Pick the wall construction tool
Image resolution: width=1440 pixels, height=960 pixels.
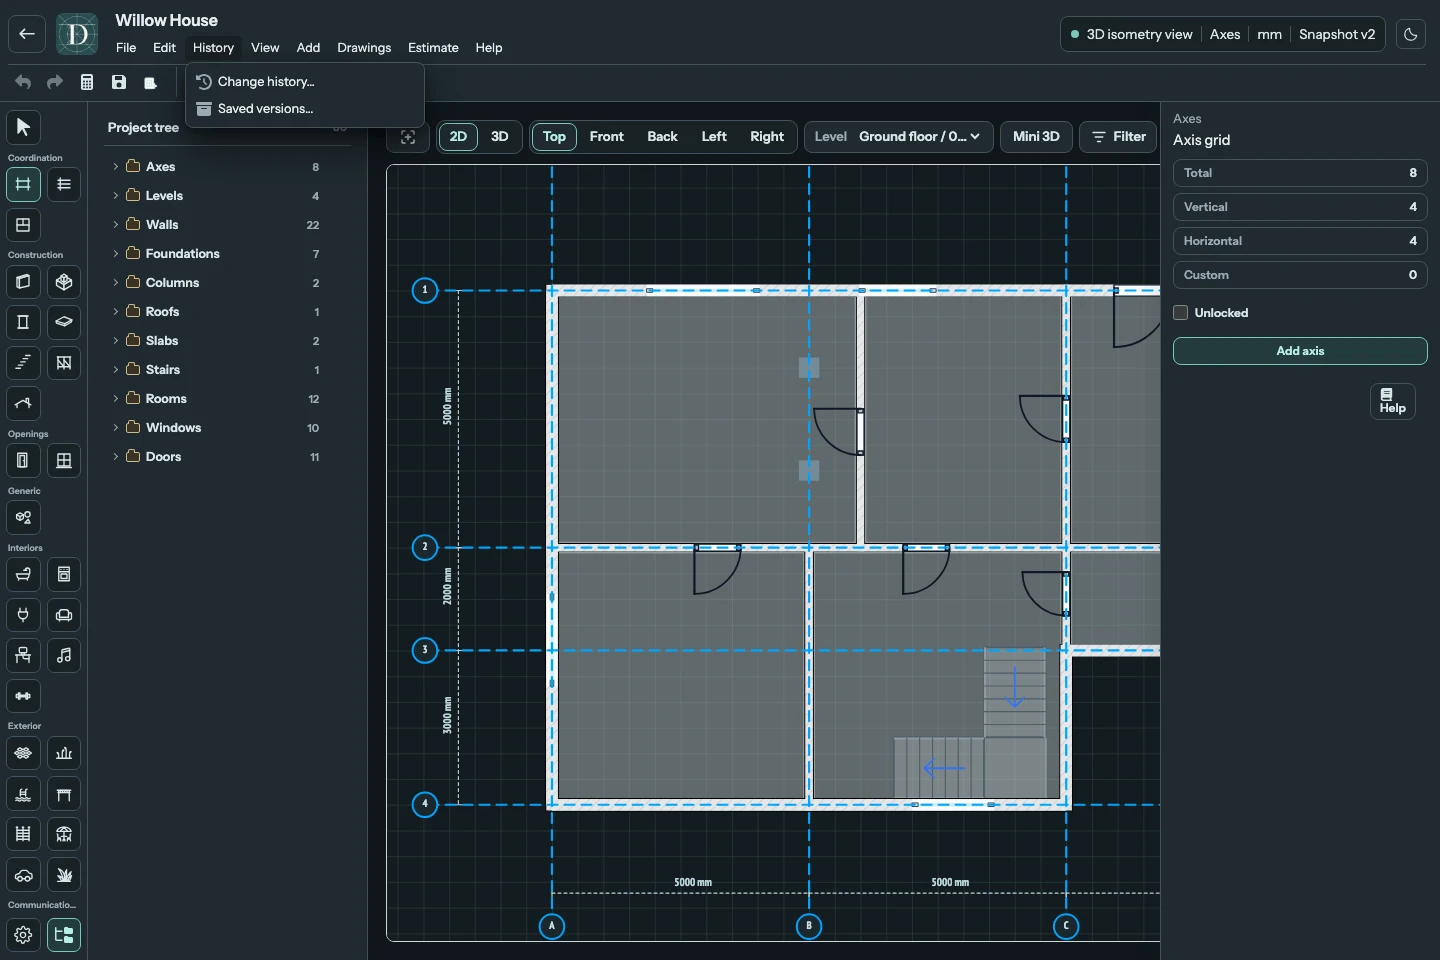(23, 282)
